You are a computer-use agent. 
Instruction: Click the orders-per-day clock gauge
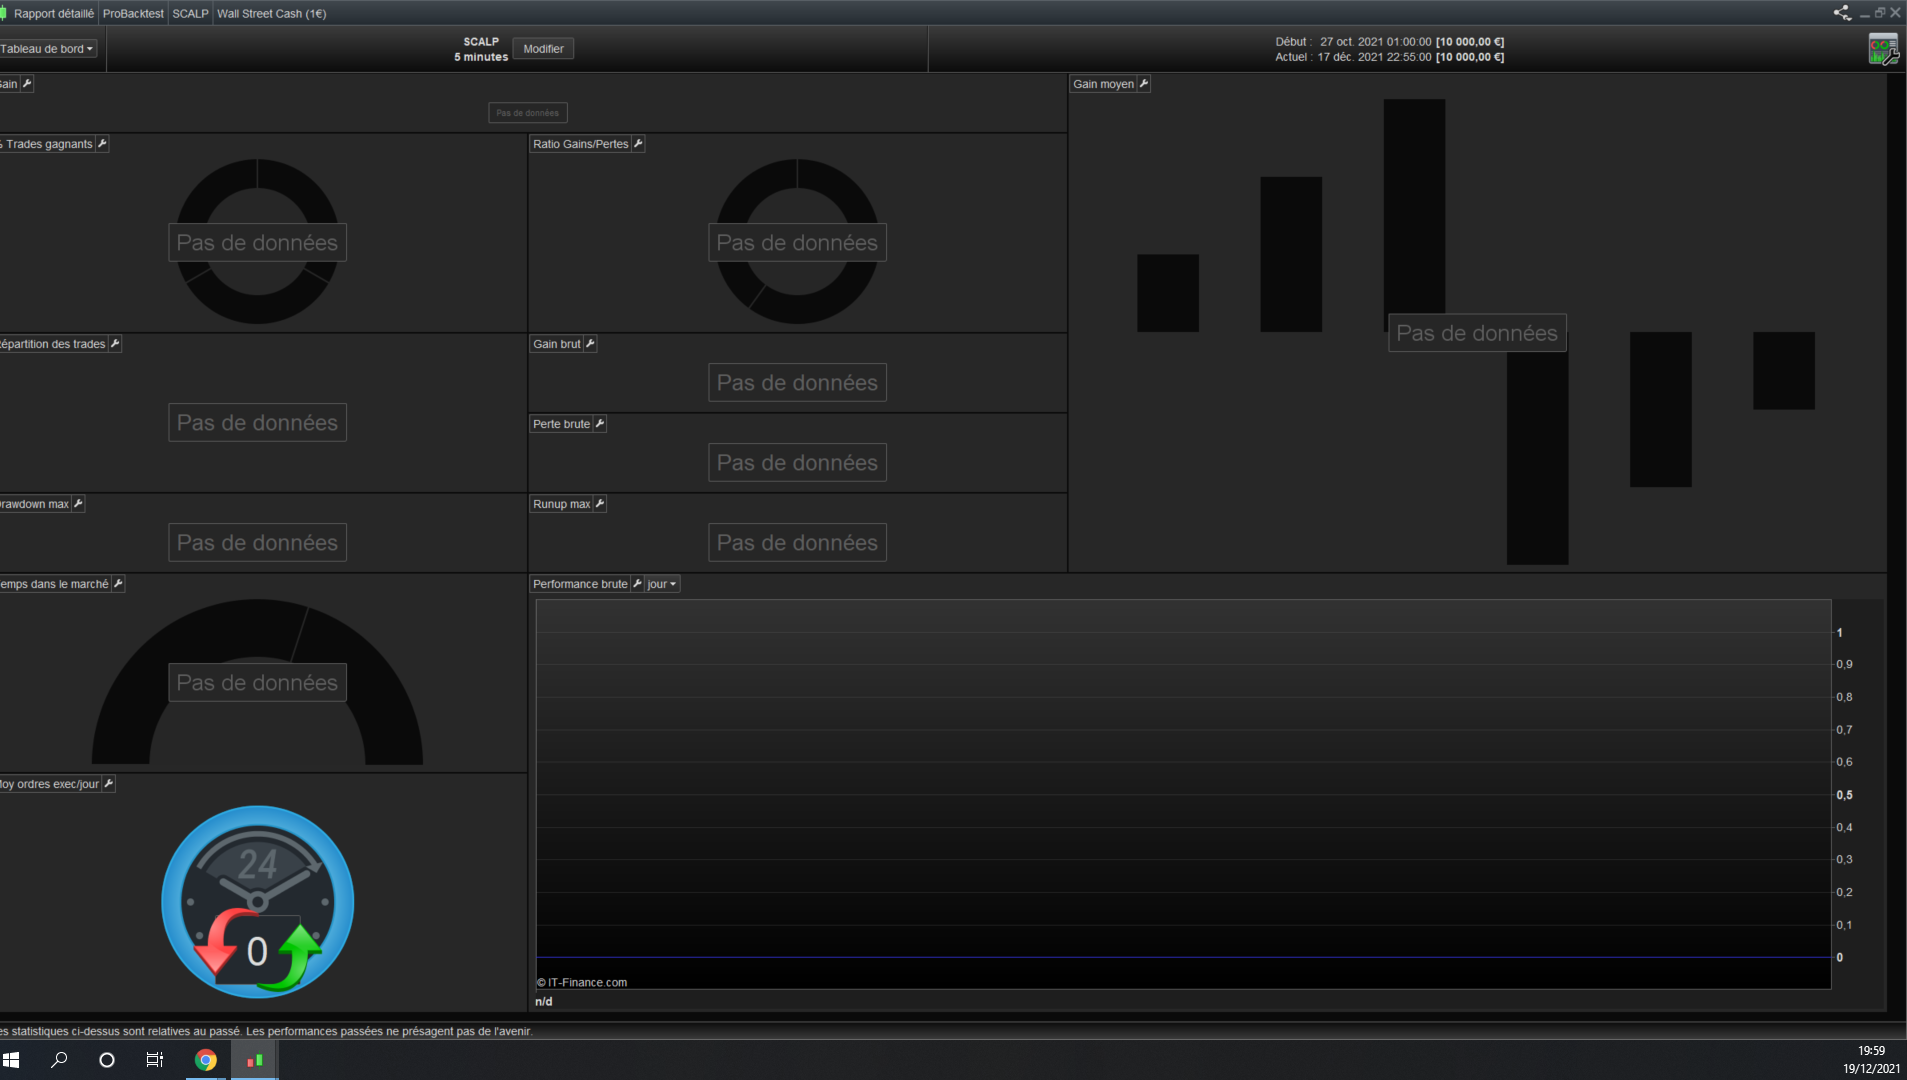pos(257,902)
